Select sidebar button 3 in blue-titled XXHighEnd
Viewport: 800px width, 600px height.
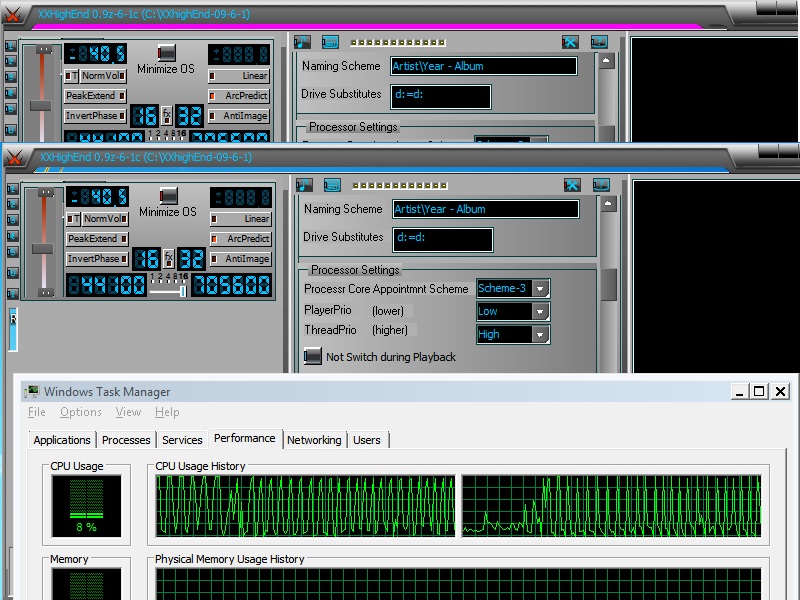[x=13, y=220]
